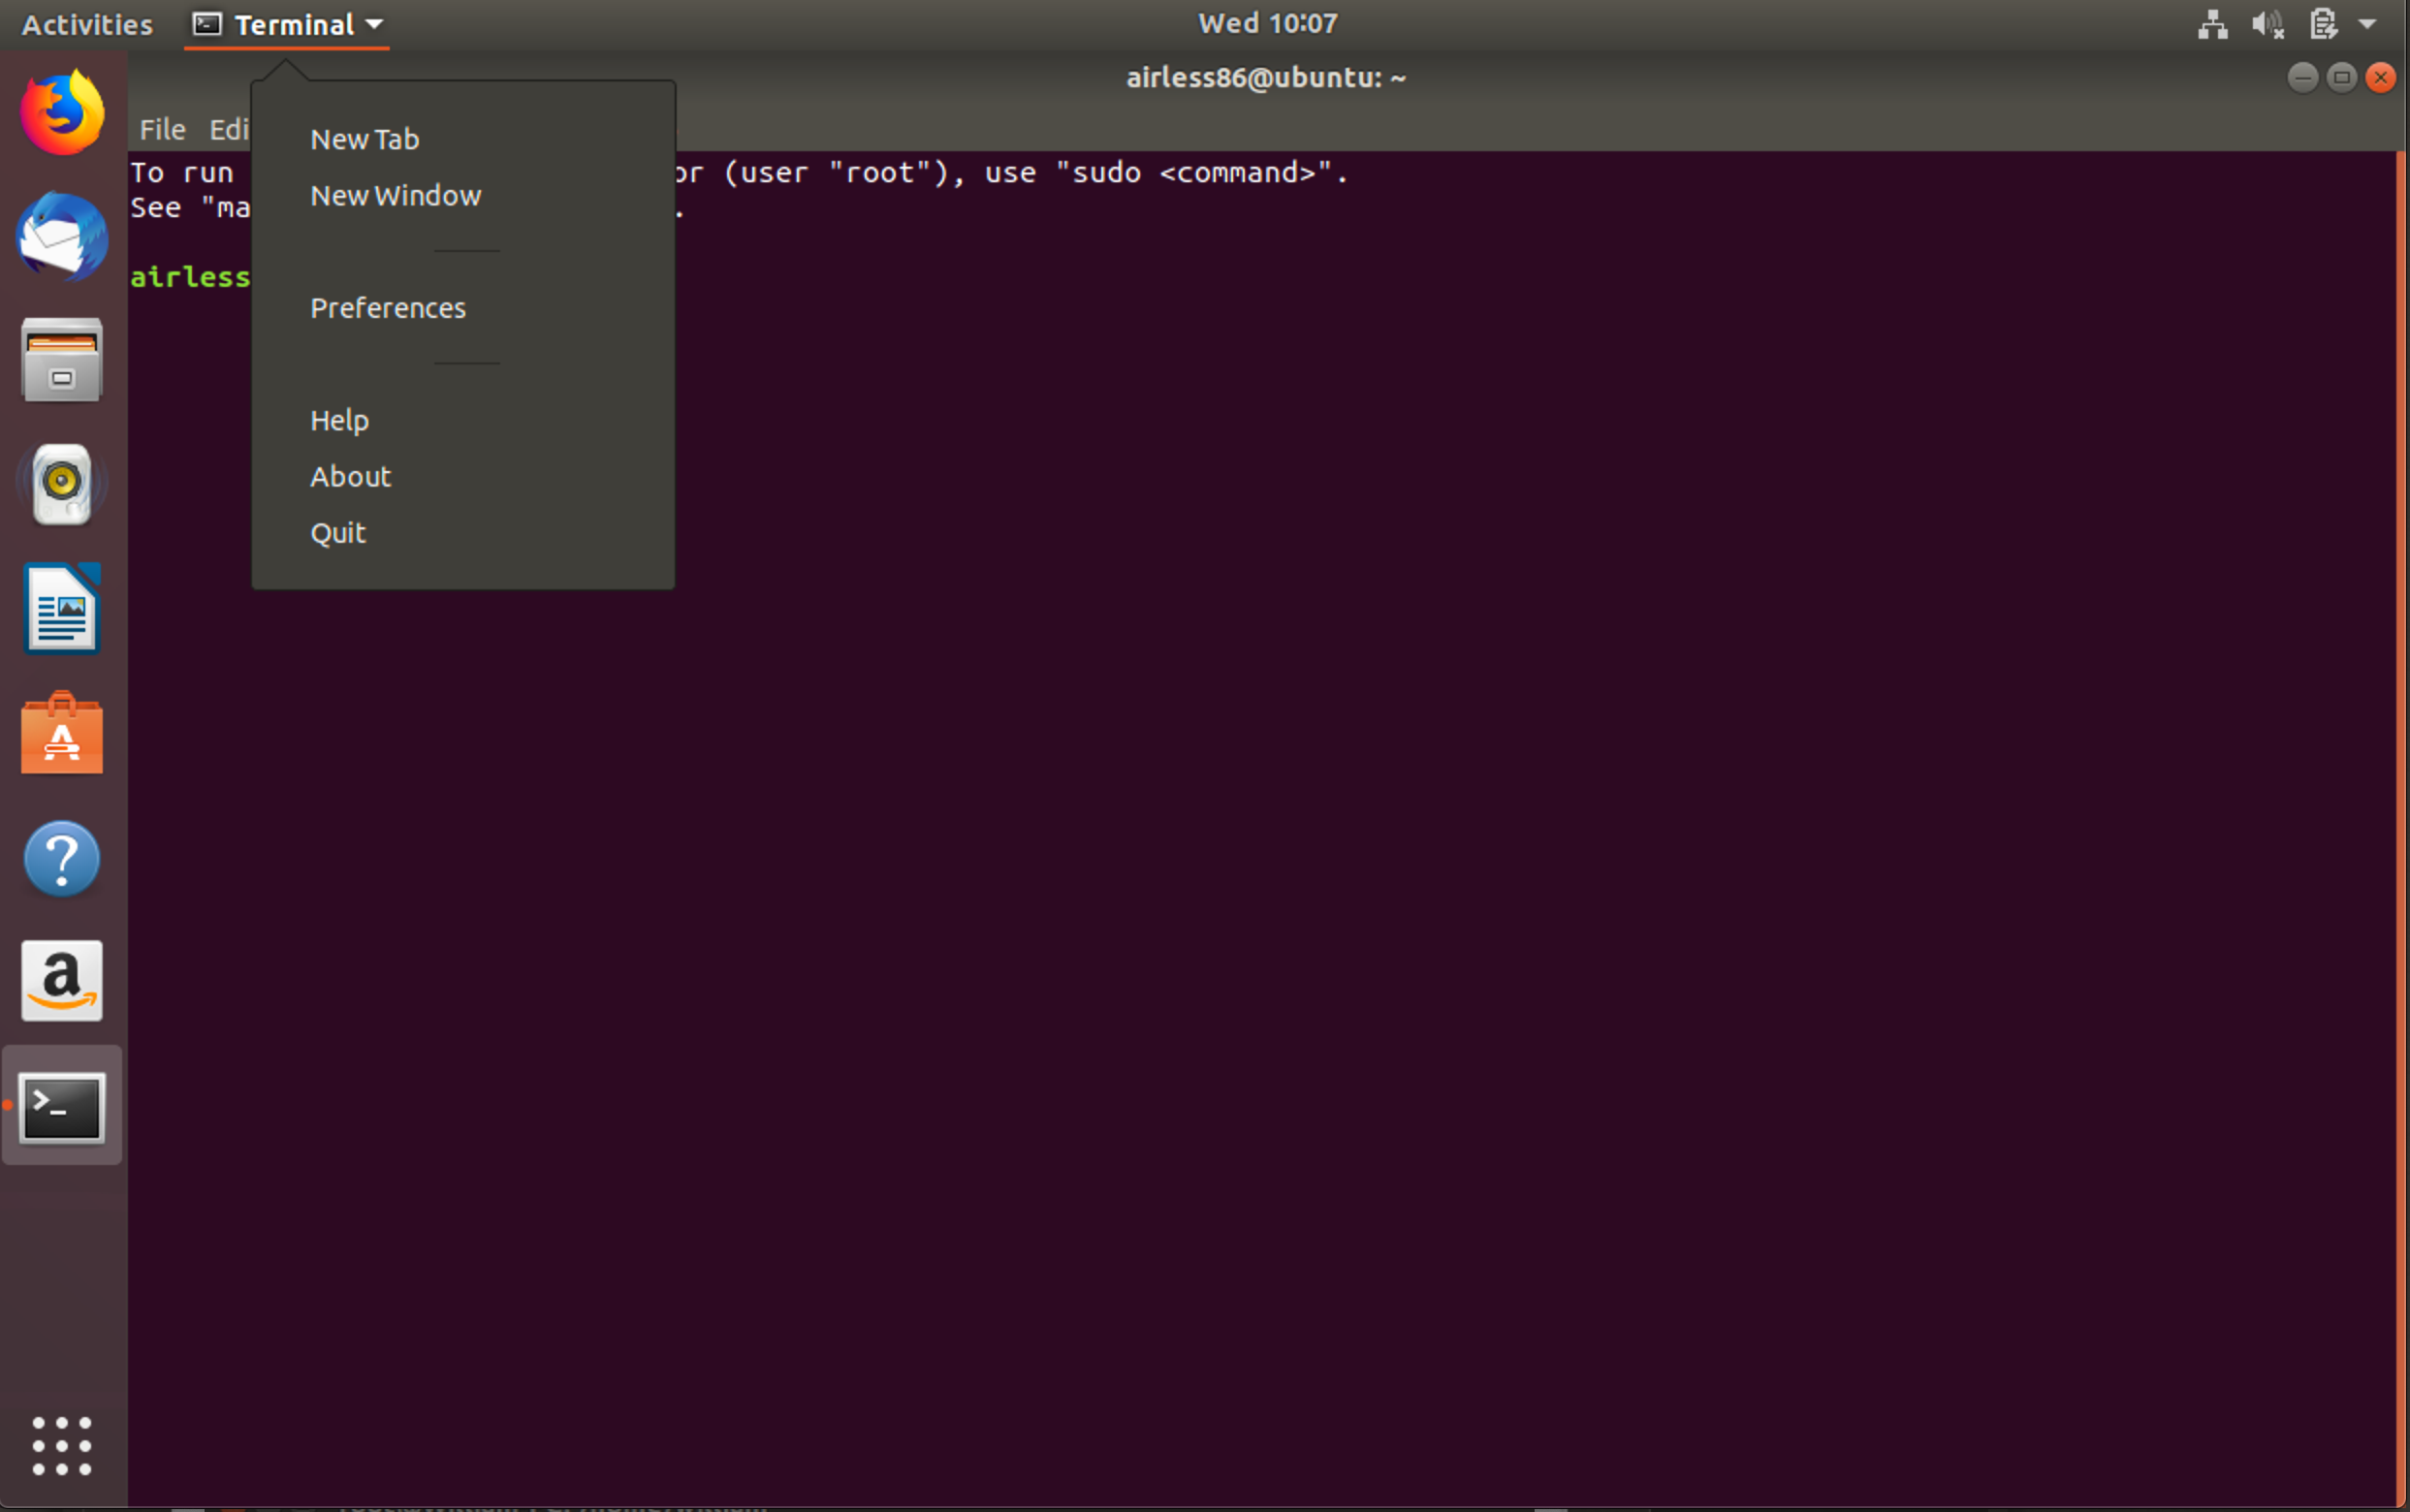
Task: Click Help in the dropdown menu
Action: [339, 420]
